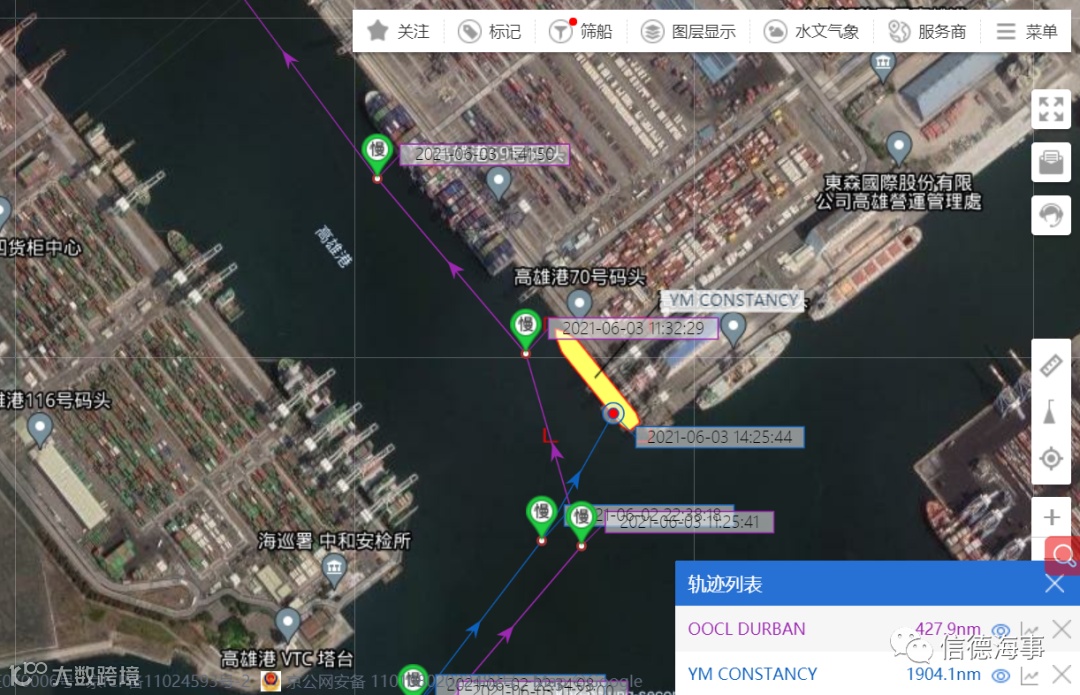This screenshot has height=695, width=1080.
Task: Select OOCL DURBAN in track list
Action: 746,629
